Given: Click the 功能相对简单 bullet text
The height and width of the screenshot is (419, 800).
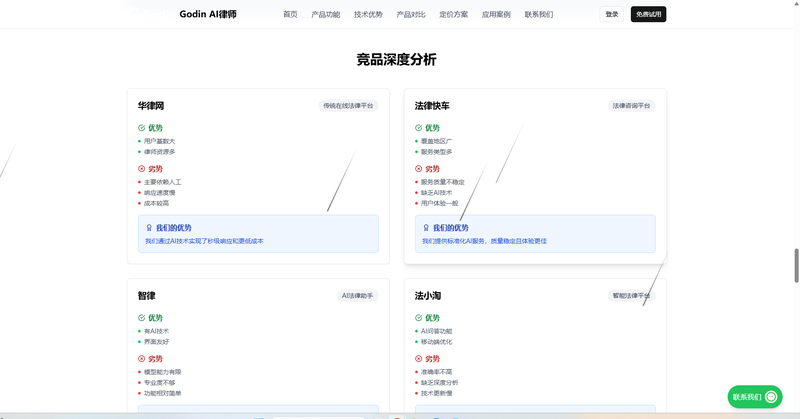Looking at the screenshot, I should (x=162, y=393).
